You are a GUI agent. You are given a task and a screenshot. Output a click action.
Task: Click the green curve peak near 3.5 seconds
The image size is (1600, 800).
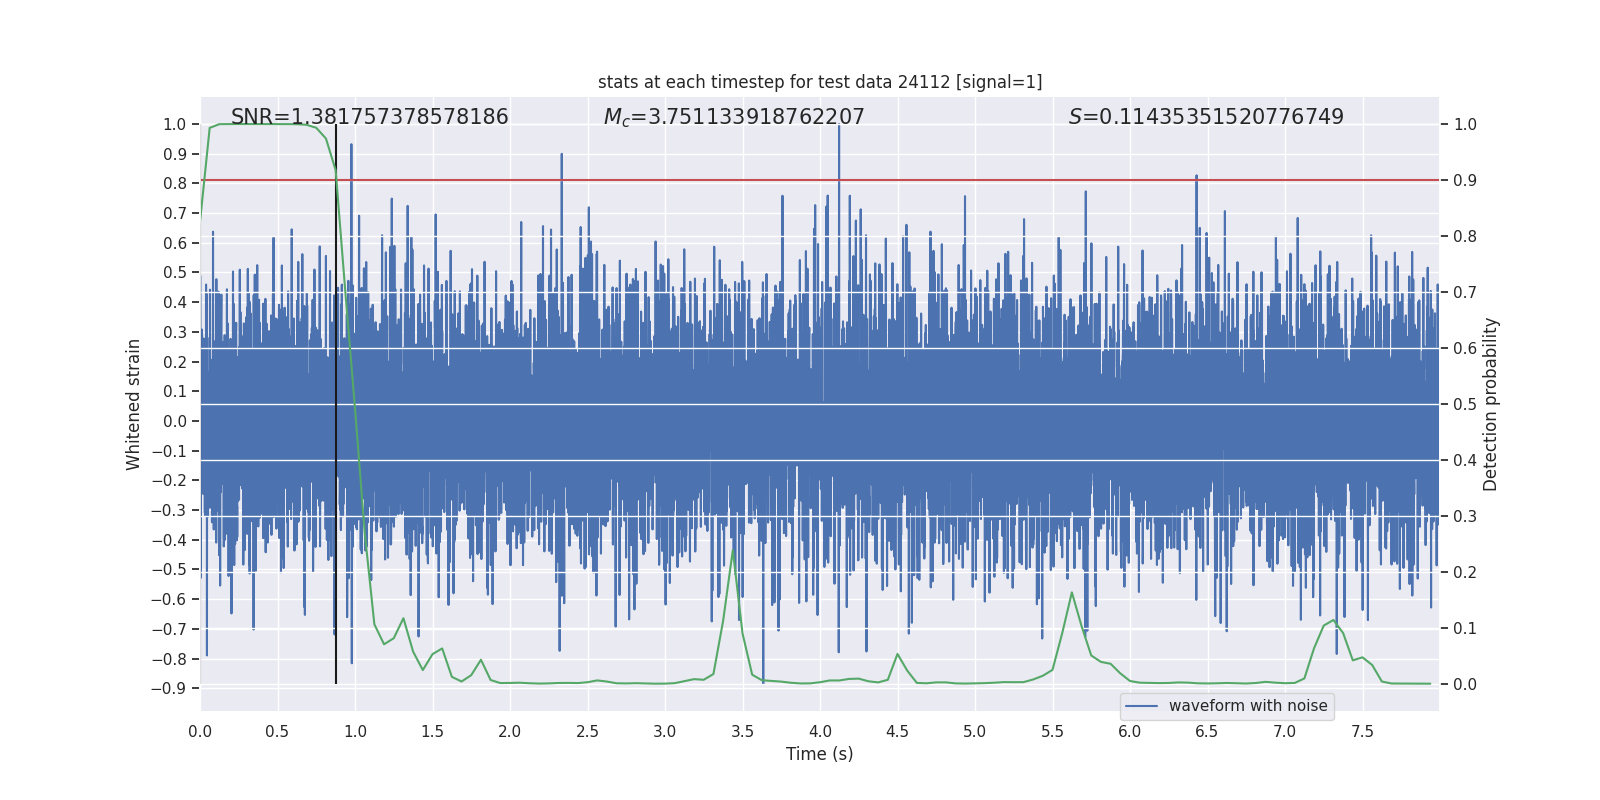pos(734,549)
